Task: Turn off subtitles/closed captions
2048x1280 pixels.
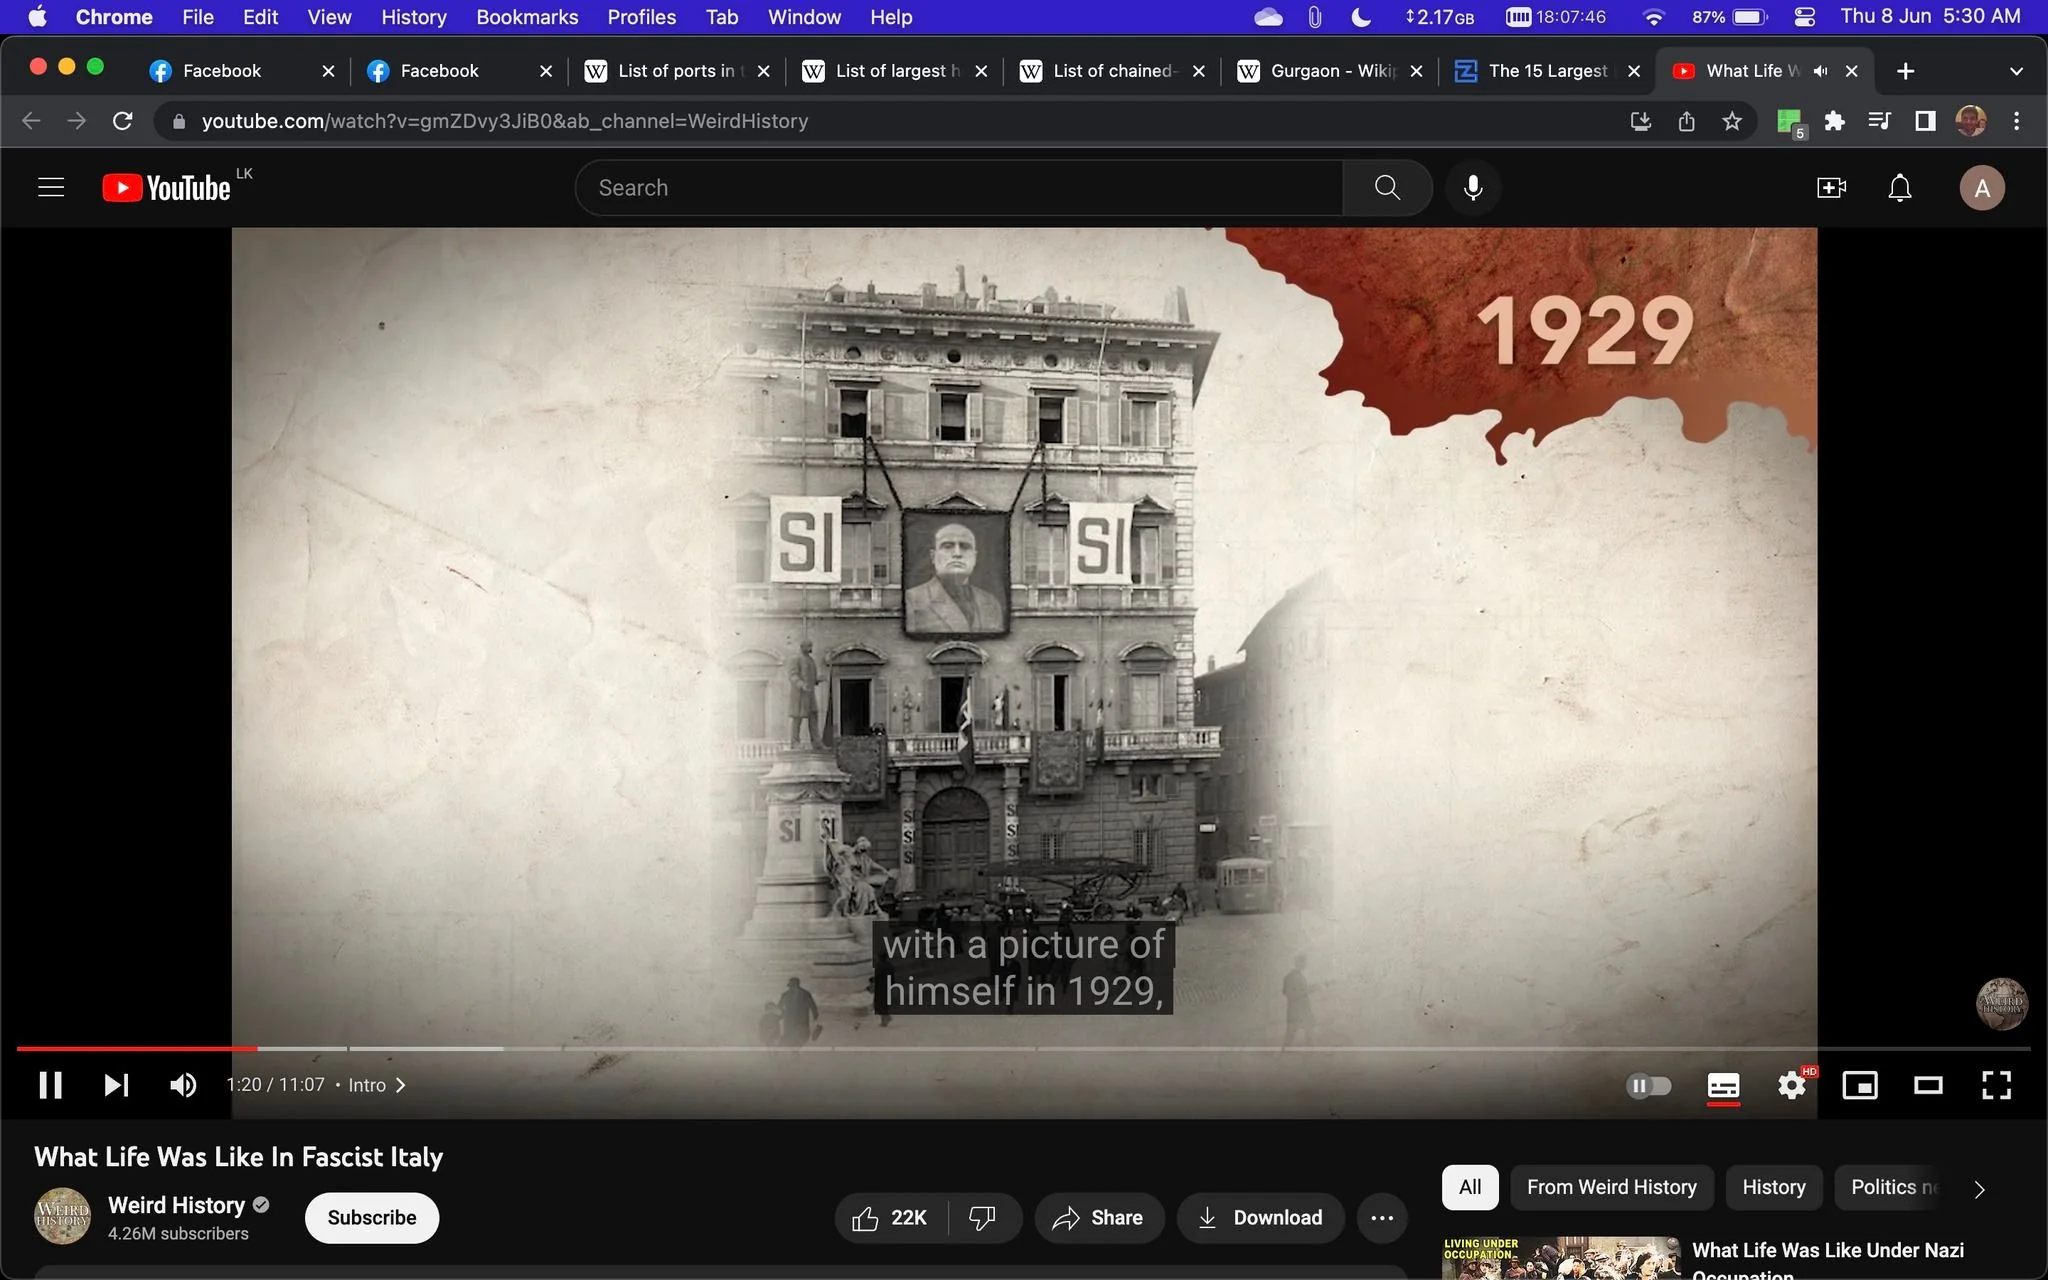Action: [x=1723, y=1086]
